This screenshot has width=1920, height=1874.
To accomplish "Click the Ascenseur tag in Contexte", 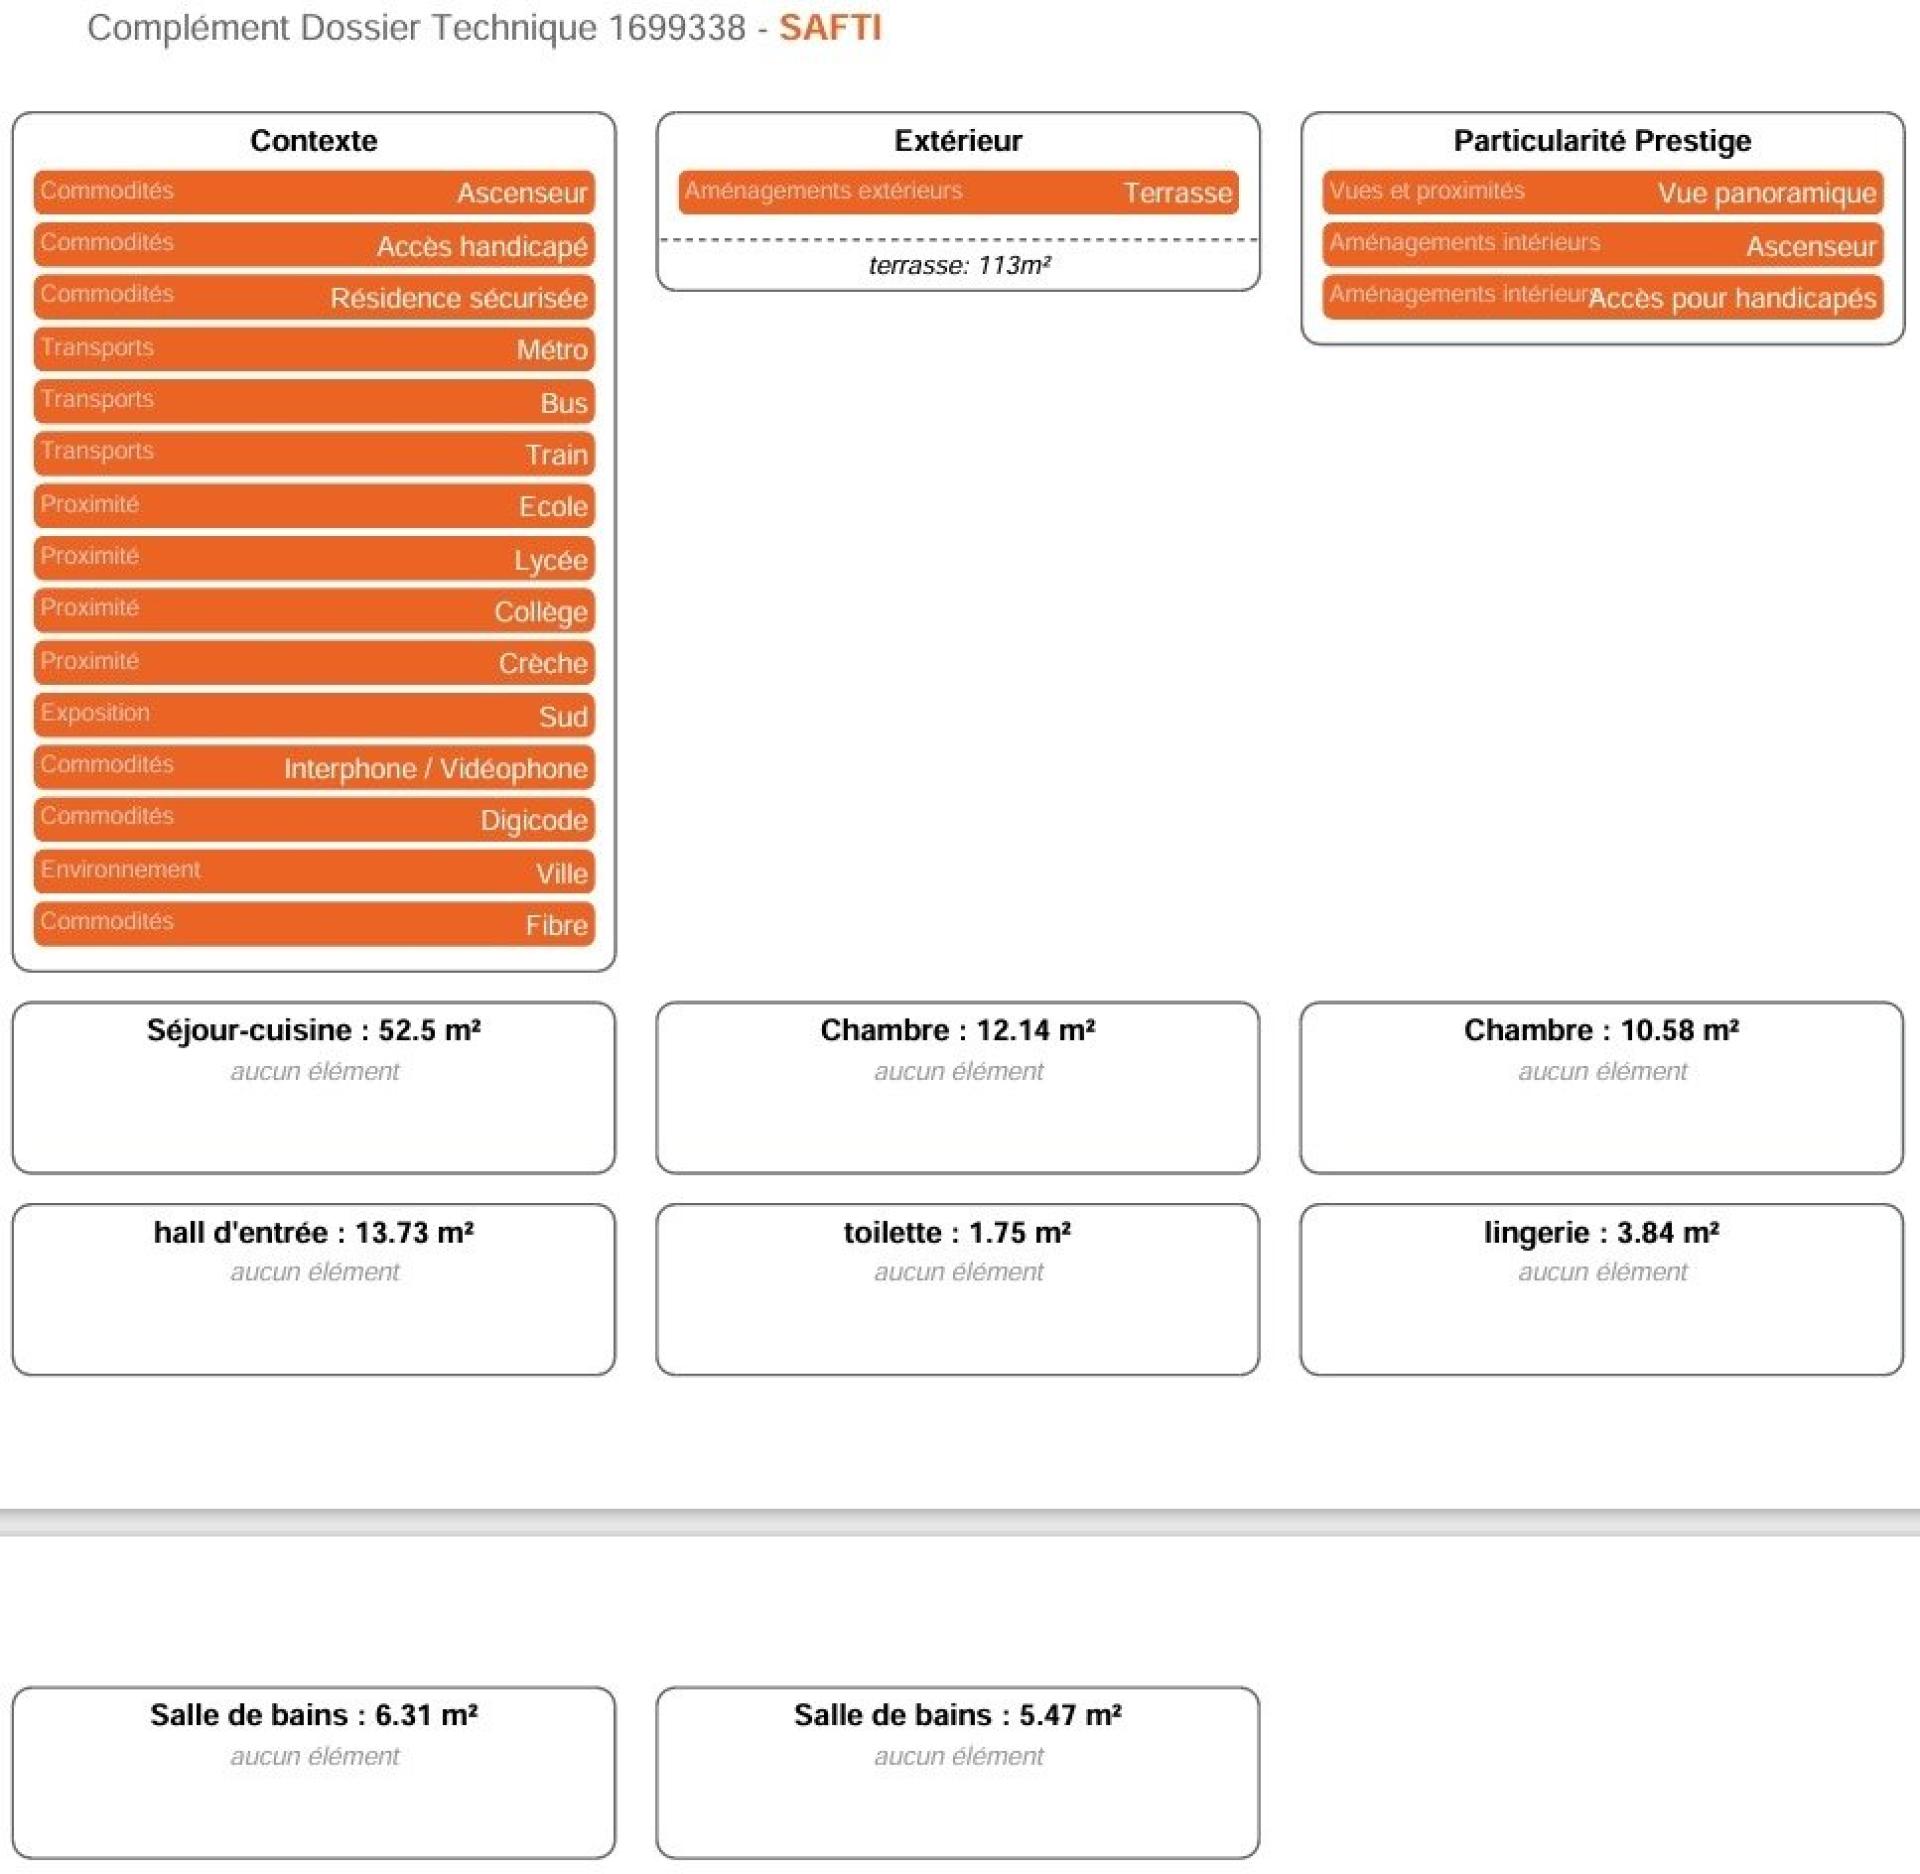I will coord(314,192).
